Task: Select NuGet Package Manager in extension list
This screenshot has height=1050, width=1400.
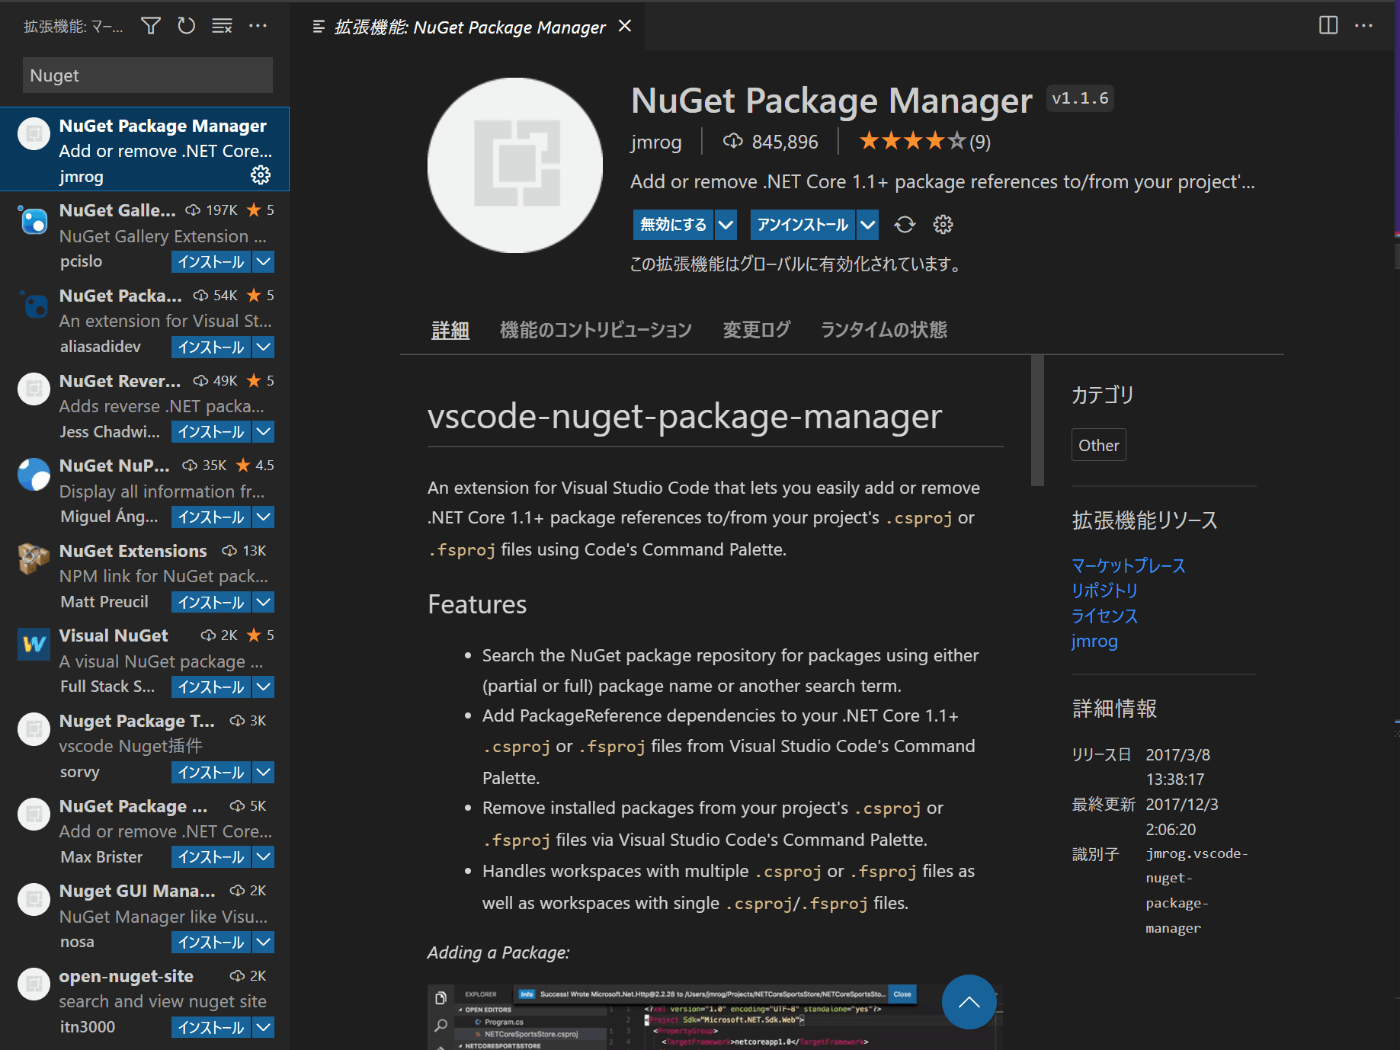Action: 145,149
